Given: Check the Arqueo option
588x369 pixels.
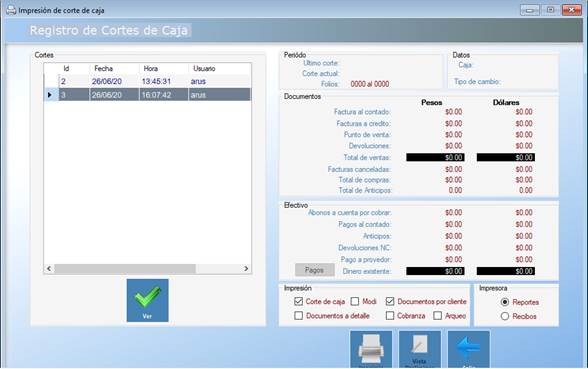Looking at the screenshot, I should (438, 315).
